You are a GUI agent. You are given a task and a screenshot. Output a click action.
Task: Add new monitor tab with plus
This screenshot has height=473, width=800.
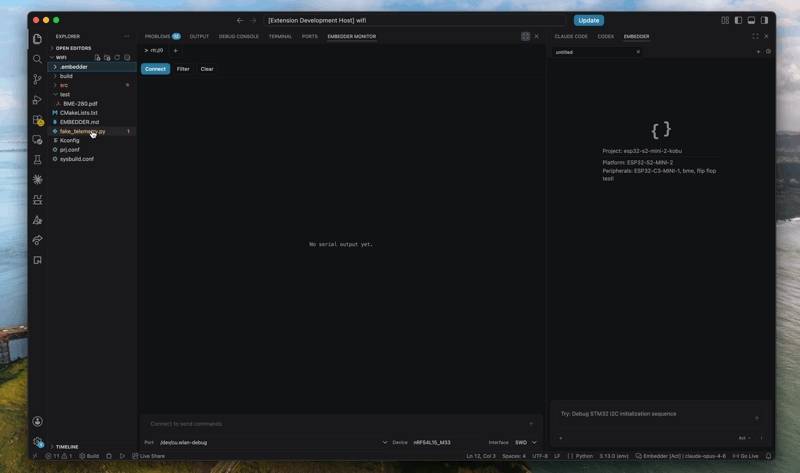[176, 51]
